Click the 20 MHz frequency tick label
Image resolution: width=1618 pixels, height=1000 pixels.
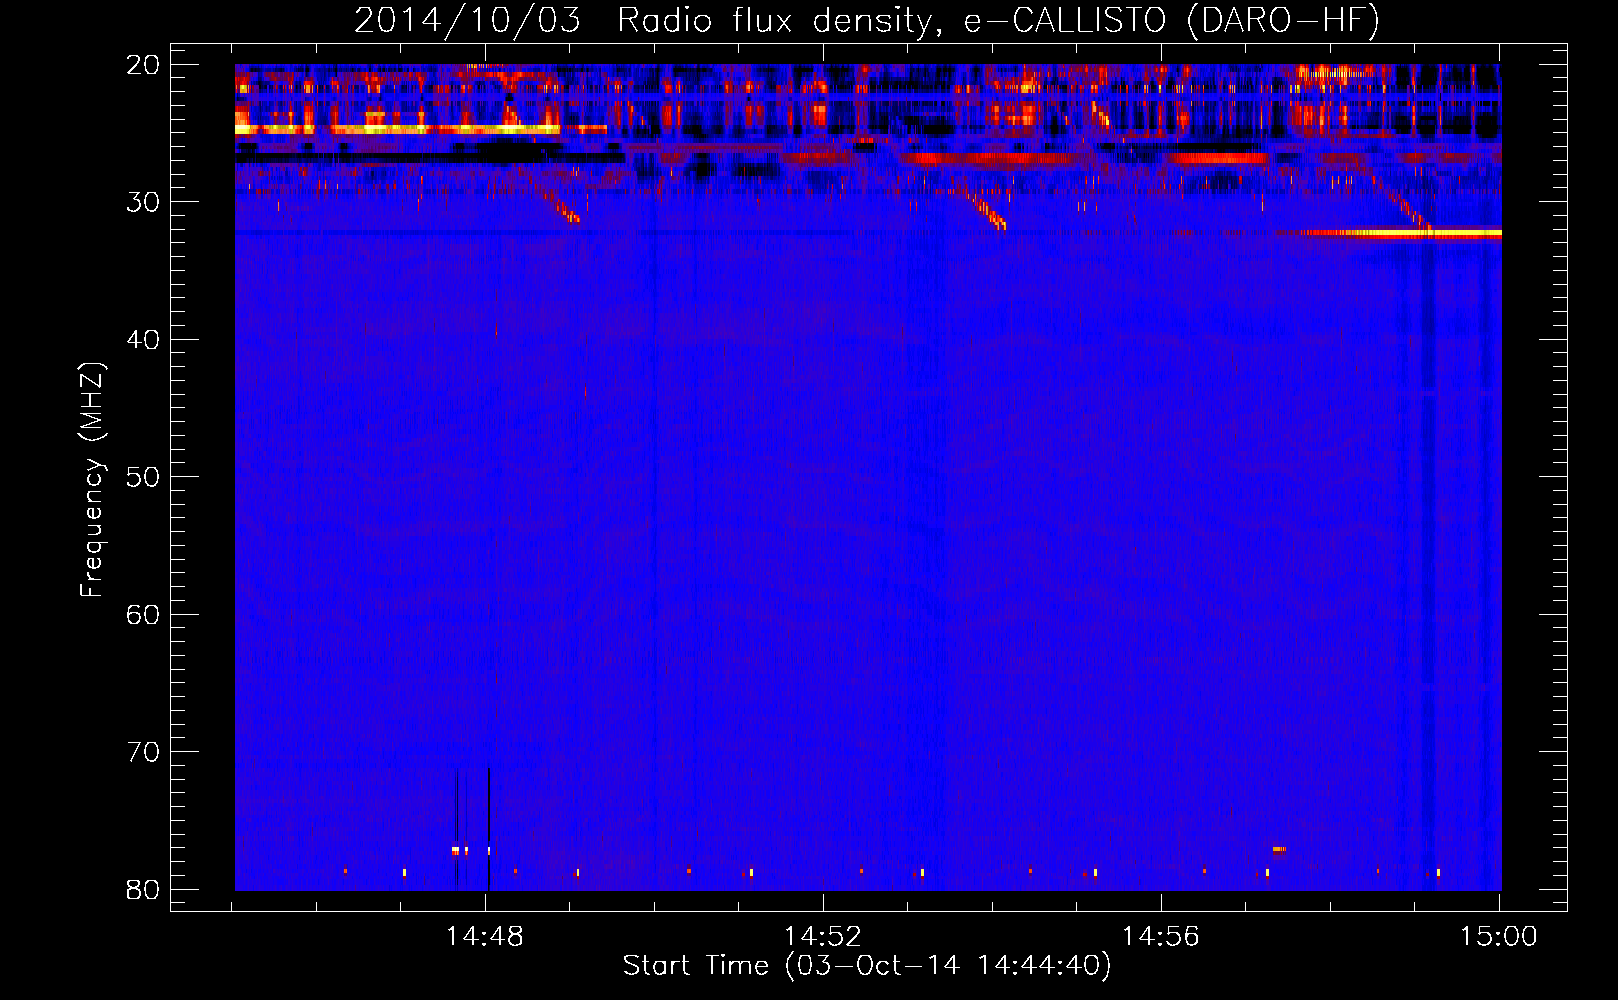tap(143, 65)
